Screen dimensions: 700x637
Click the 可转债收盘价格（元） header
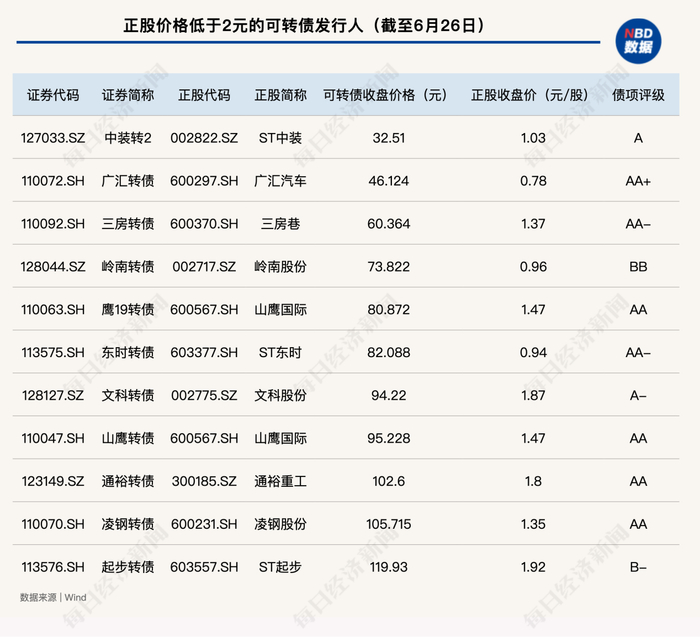click(385, 95)
